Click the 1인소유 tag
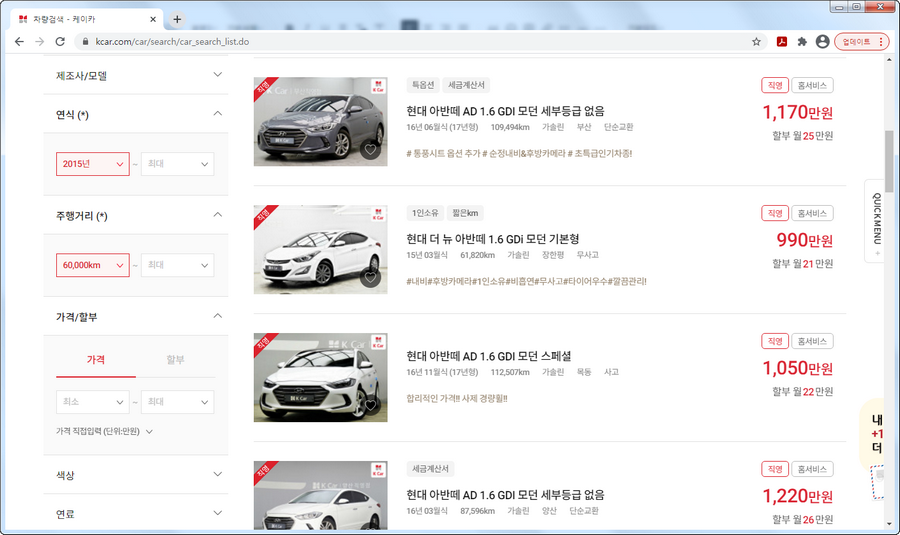Viewport: 900px width, 535px height. click(x=425, y=213)
